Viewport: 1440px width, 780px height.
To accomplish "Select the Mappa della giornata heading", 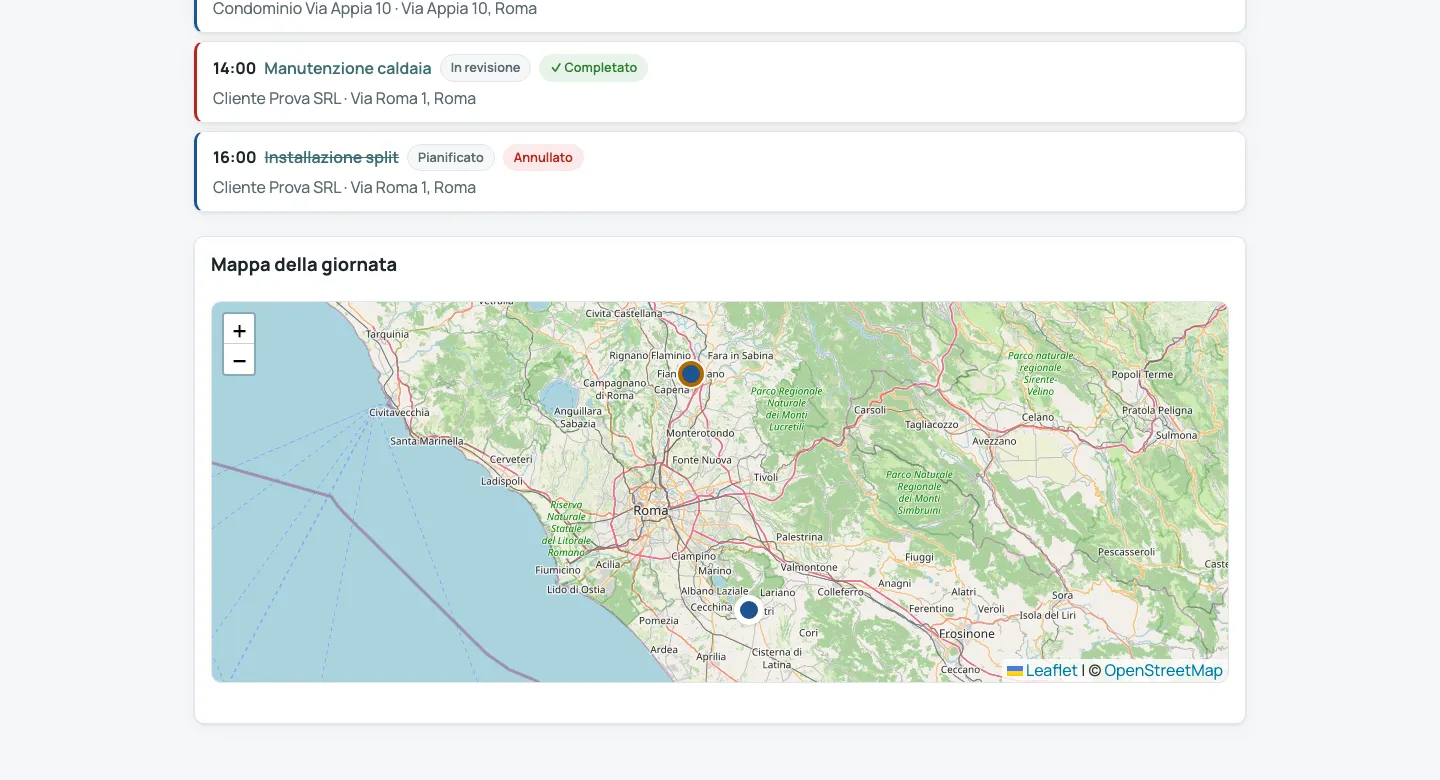I will 304,265.
